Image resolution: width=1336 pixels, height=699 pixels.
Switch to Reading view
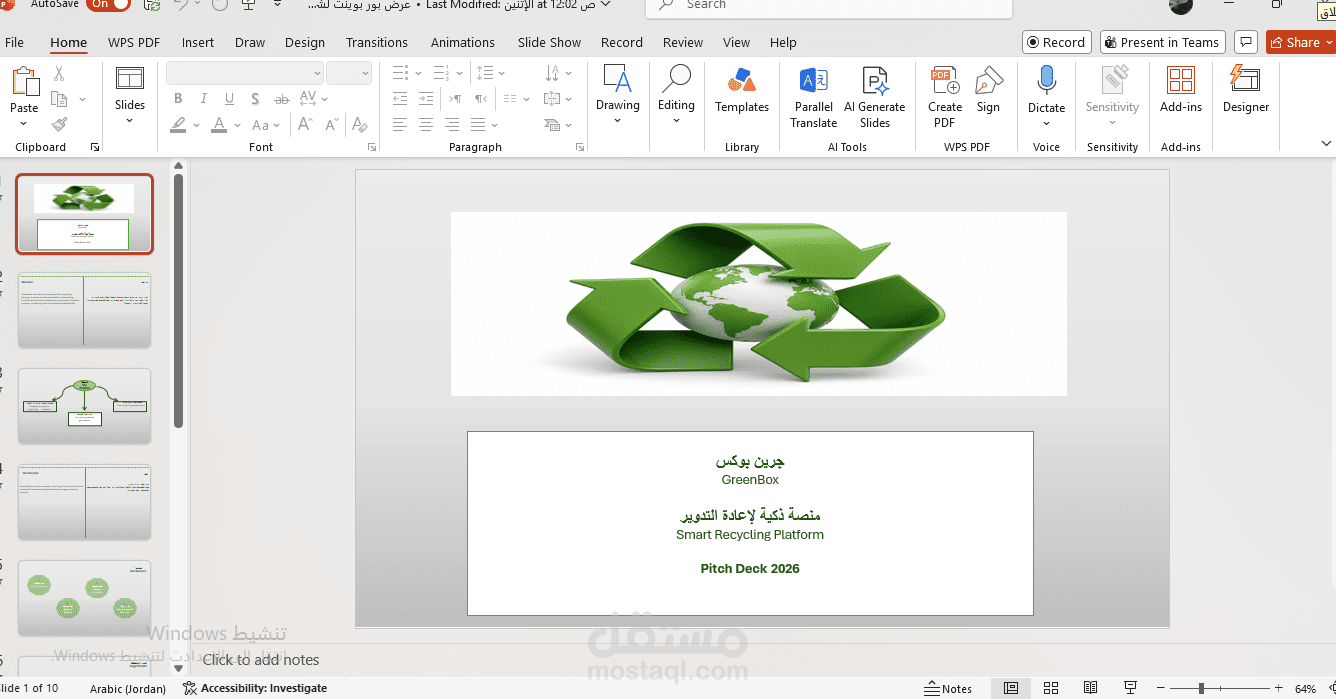1091,688
